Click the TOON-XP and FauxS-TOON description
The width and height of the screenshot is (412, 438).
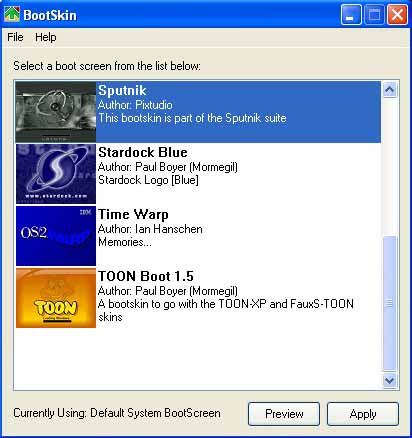tap(226, 310)
